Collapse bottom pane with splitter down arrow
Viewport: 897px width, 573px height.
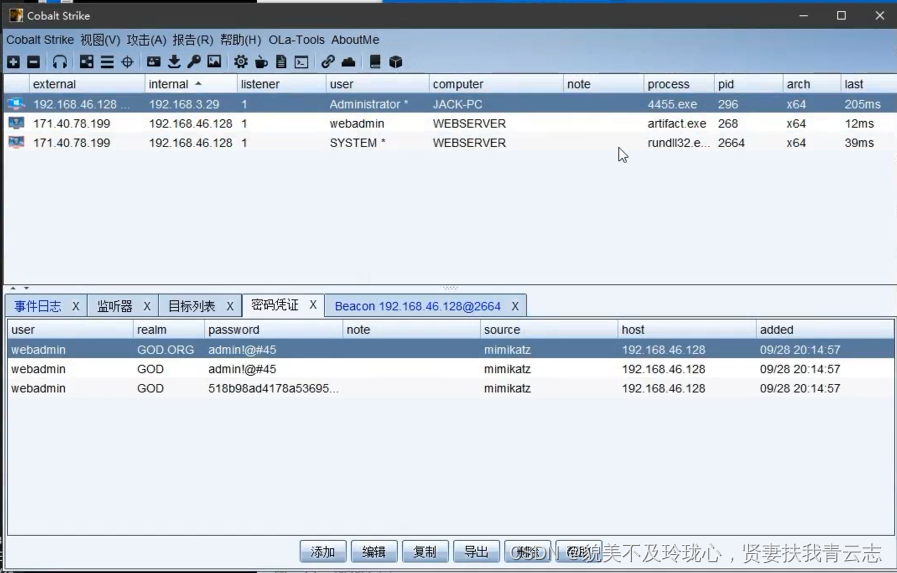click(26, 288)
